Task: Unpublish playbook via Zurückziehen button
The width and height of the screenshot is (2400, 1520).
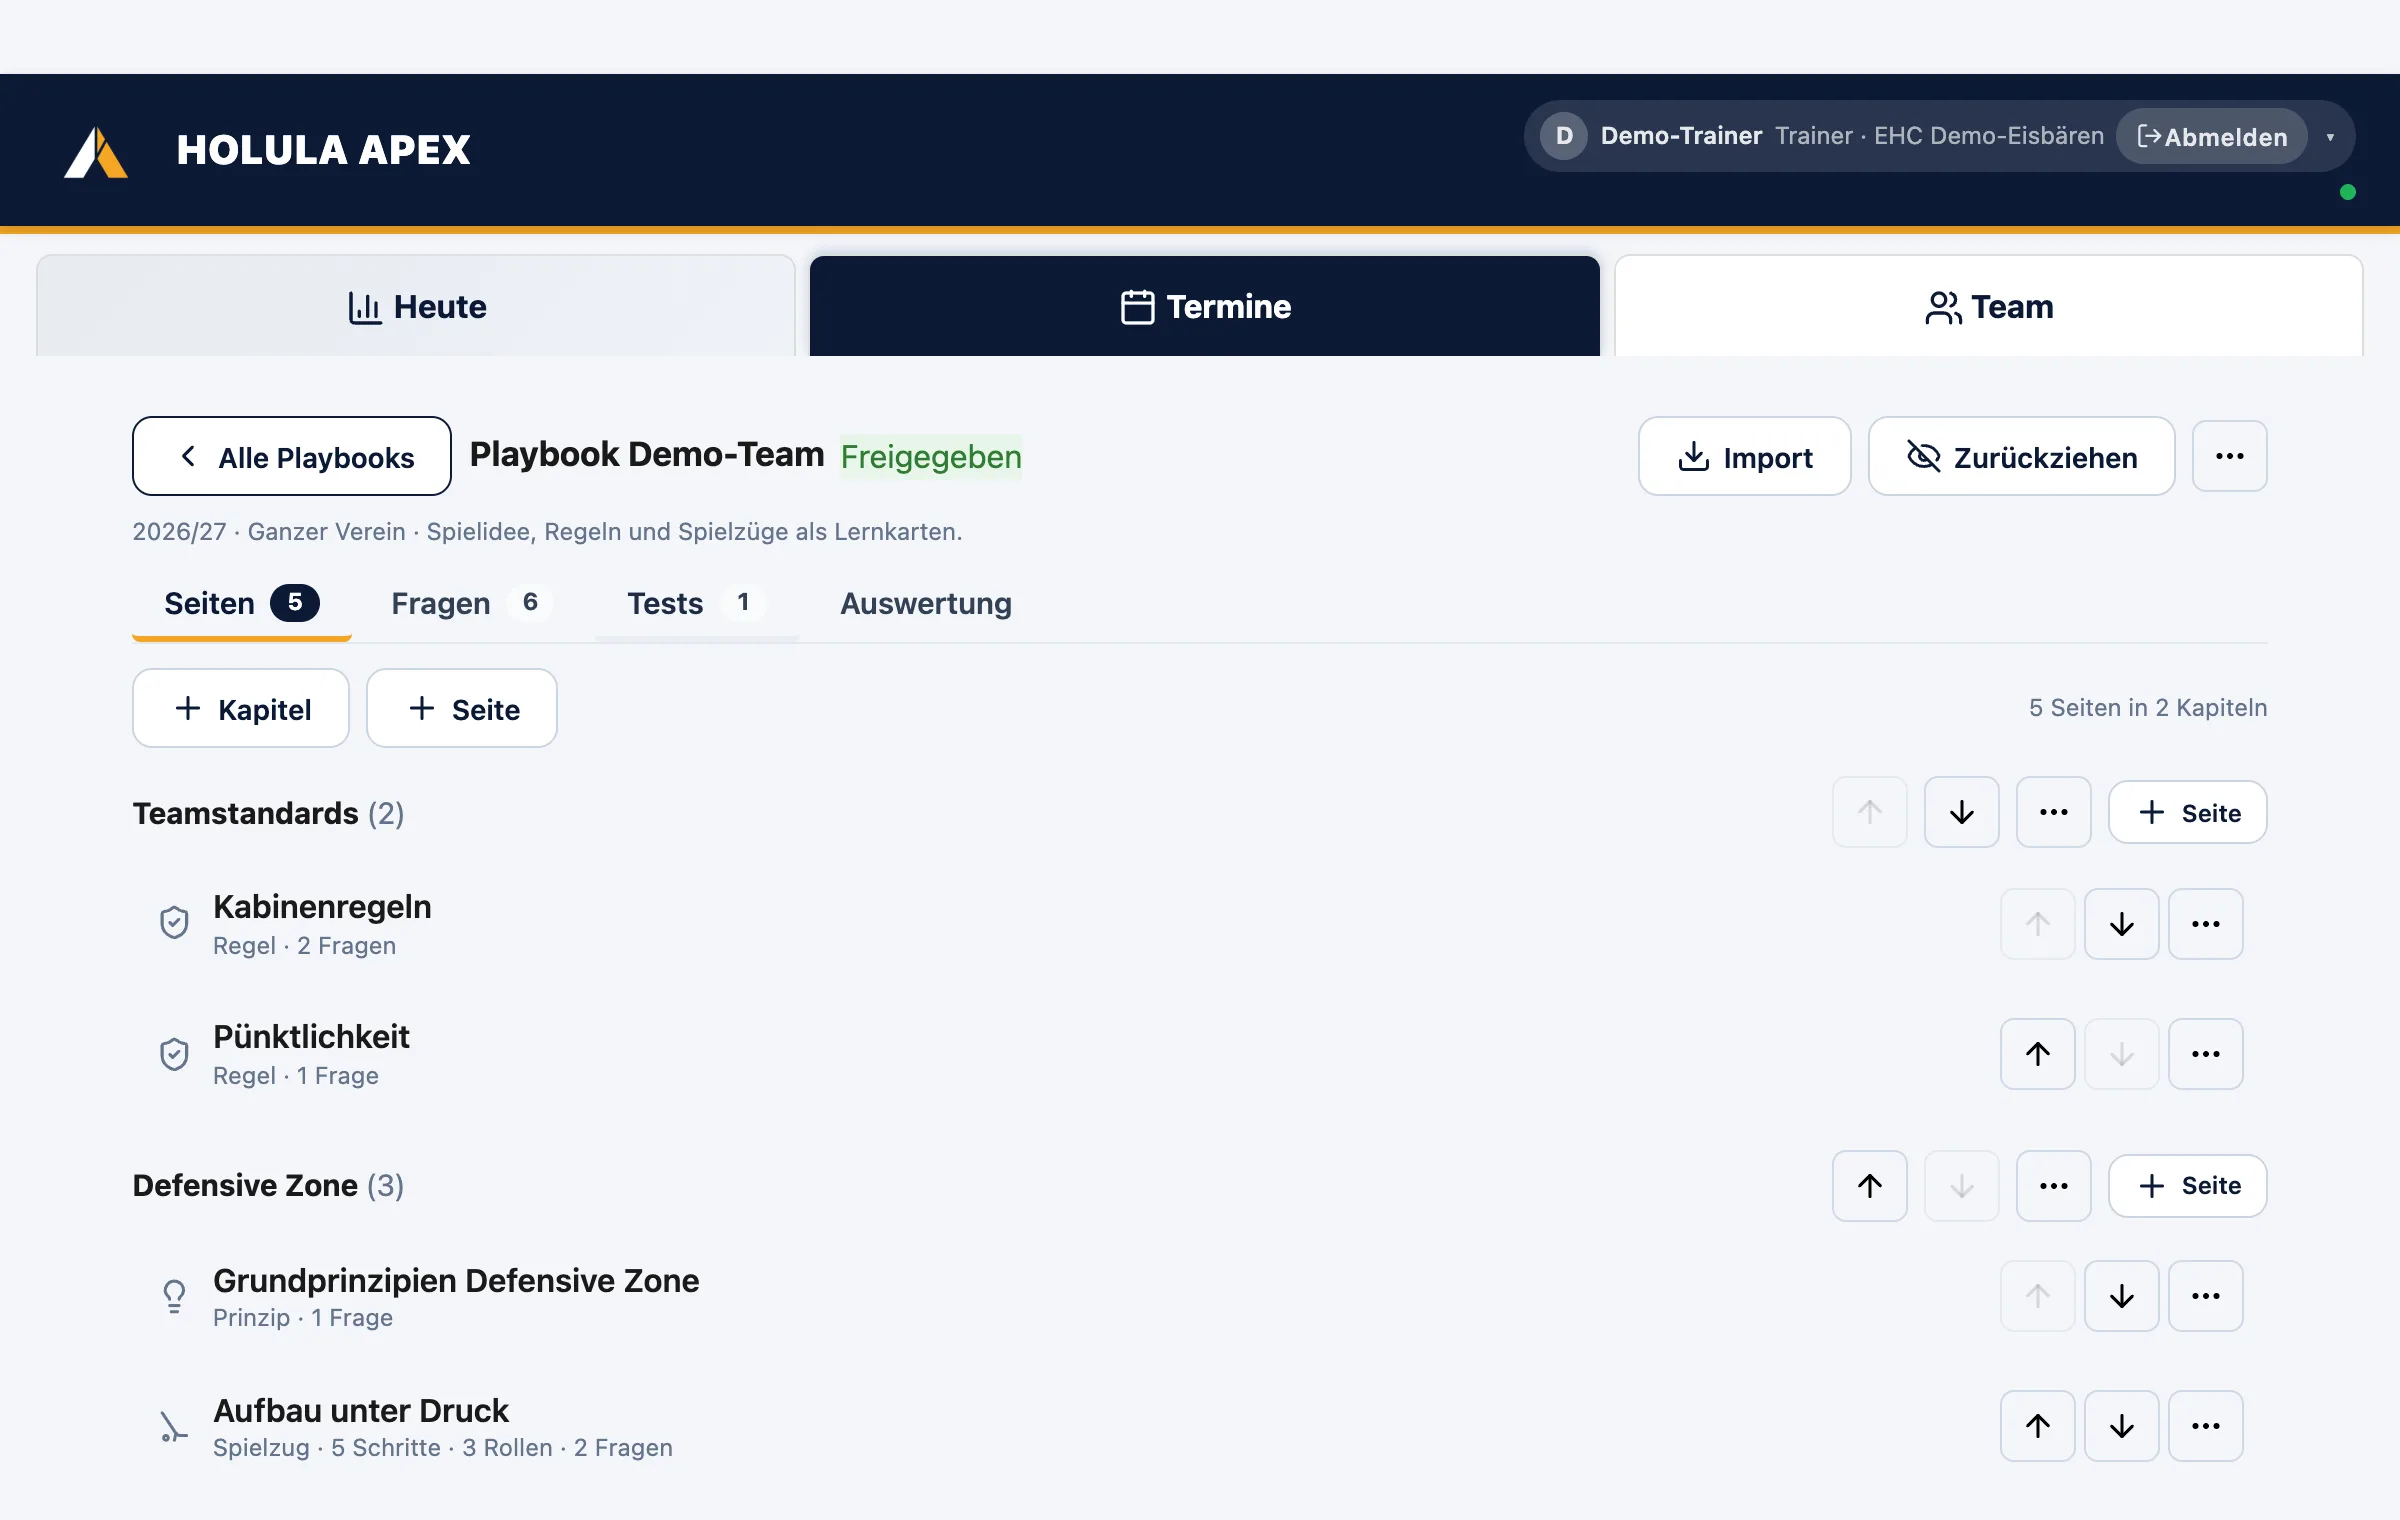Action: click(x=2021, y=457)
